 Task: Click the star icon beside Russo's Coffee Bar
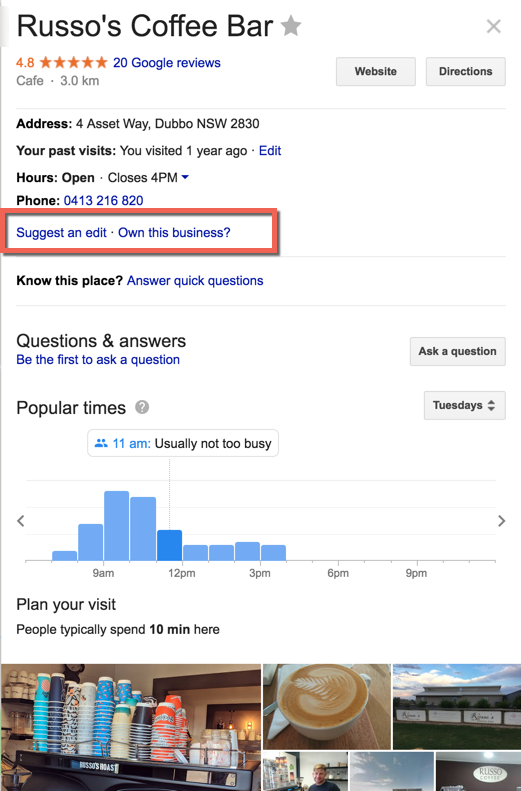point(291,26)
